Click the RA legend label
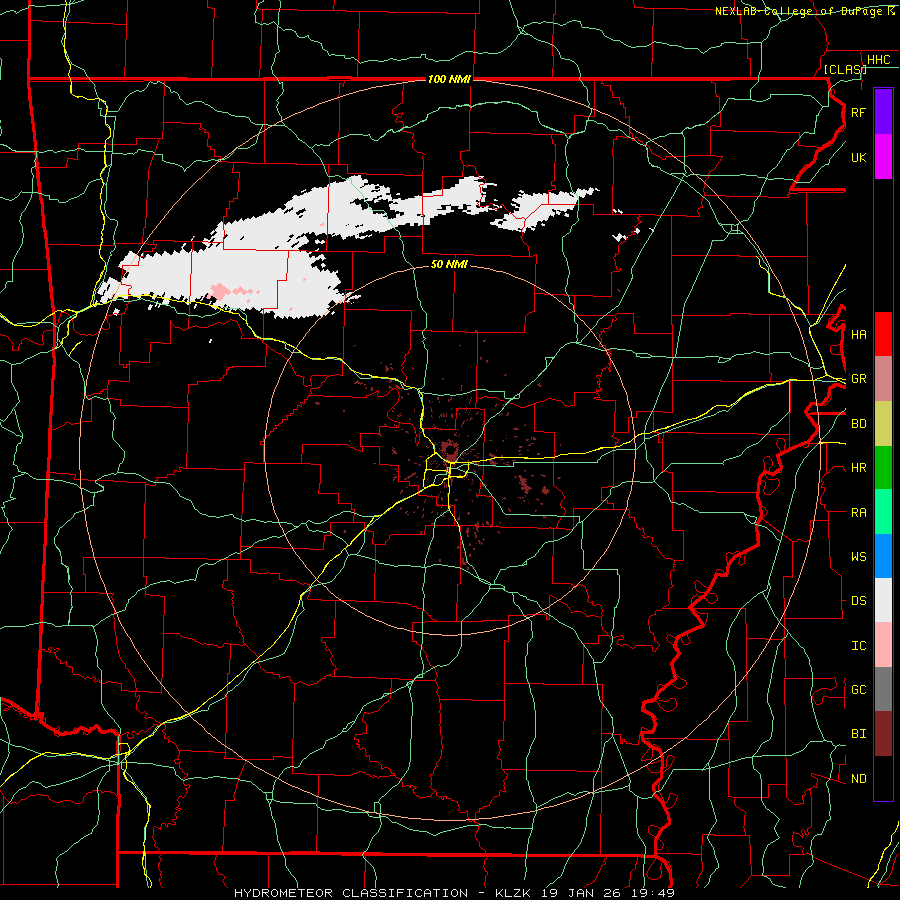Screen dimensions: 900x900 click(858, 513)
